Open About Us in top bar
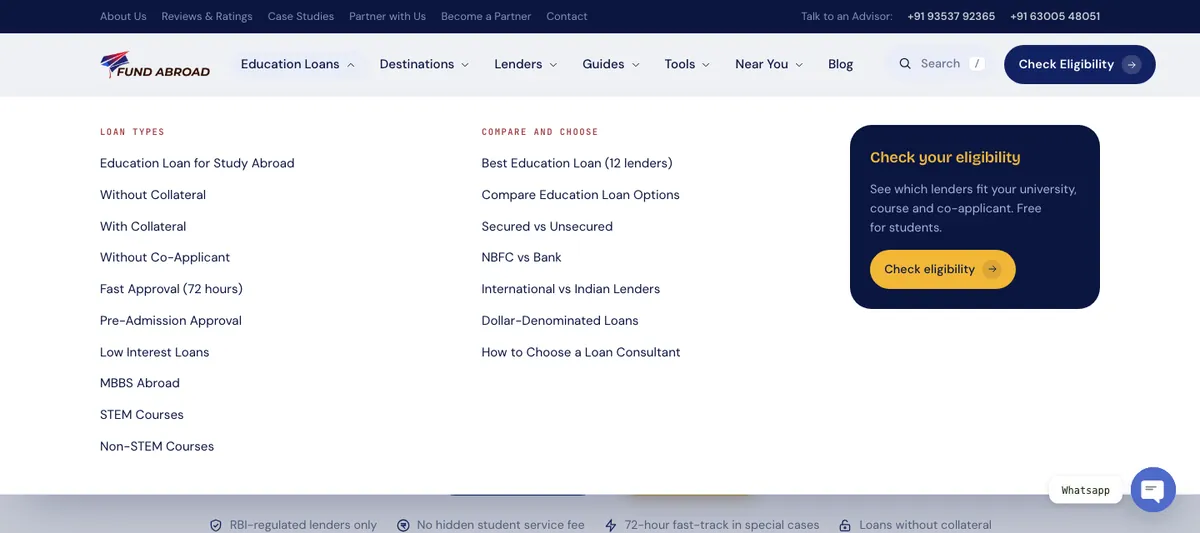The height and width of the screenshot is (533, 1200). (x=123, y=16)
